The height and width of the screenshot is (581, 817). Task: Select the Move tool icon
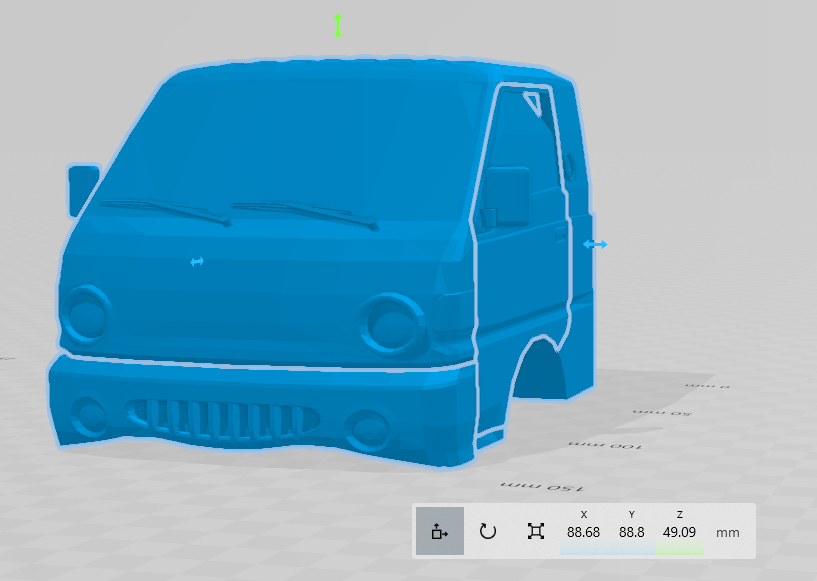click(x=440, y=531)
